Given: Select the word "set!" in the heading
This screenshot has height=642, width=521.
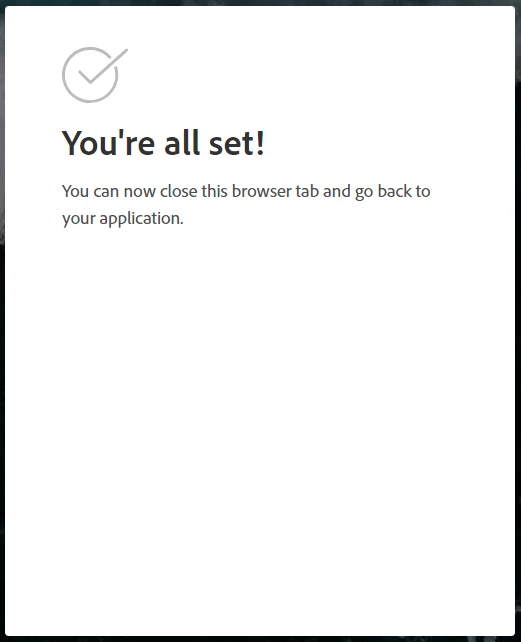Looking at the screenshot, I should pos(237,142).
